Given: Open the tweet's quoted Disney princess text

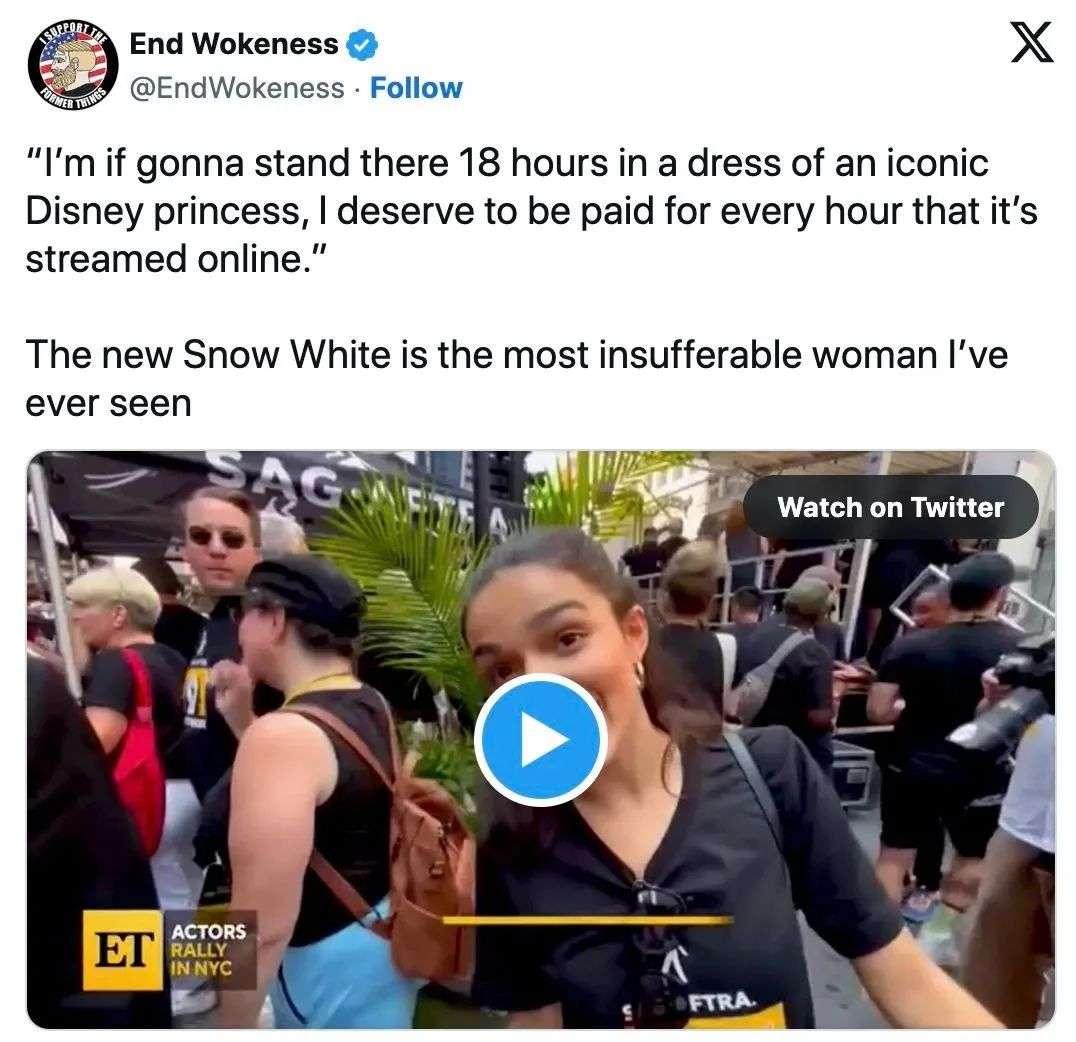Looking at the screenshot, I should click(531, 211).
